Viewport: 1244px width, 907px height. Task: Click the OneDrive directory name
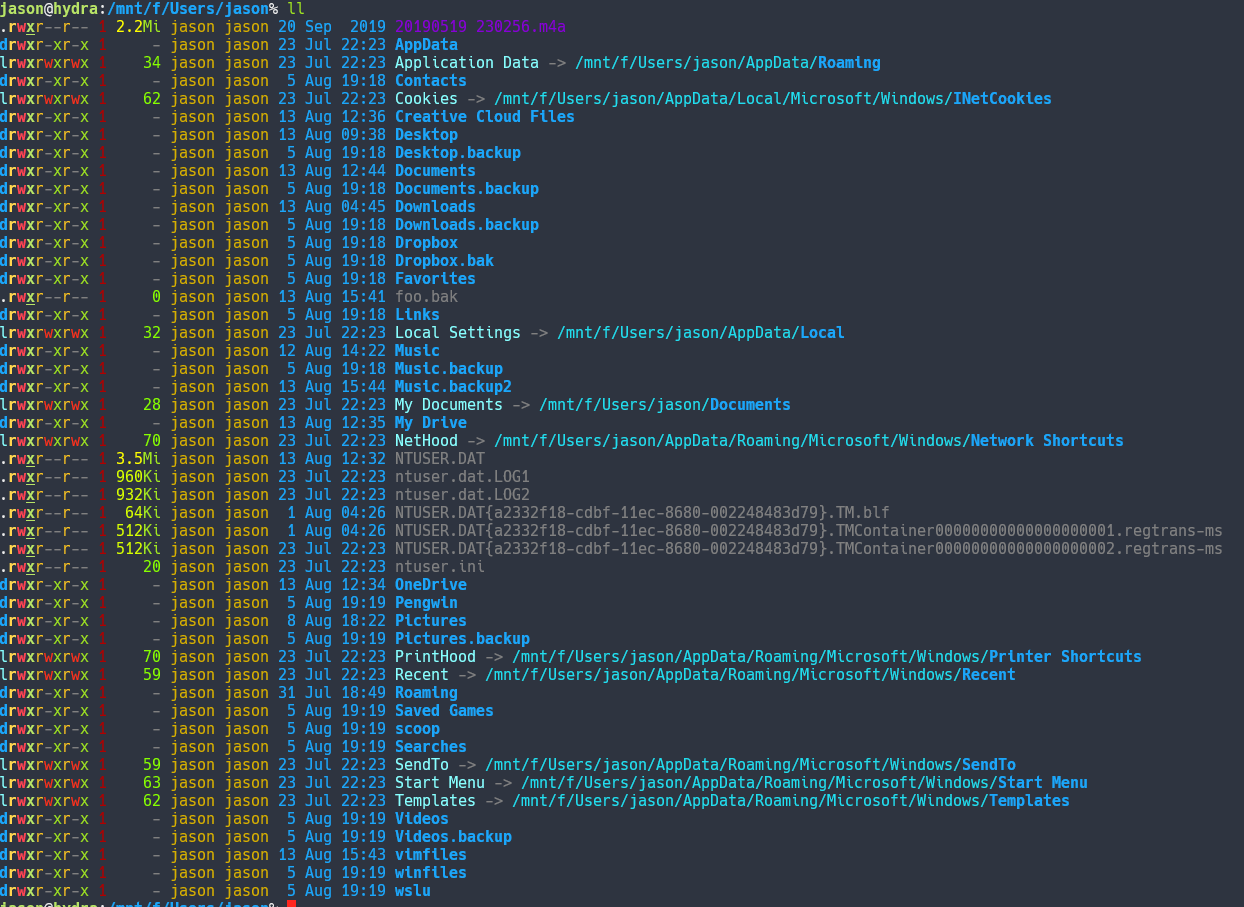(430, 584)
